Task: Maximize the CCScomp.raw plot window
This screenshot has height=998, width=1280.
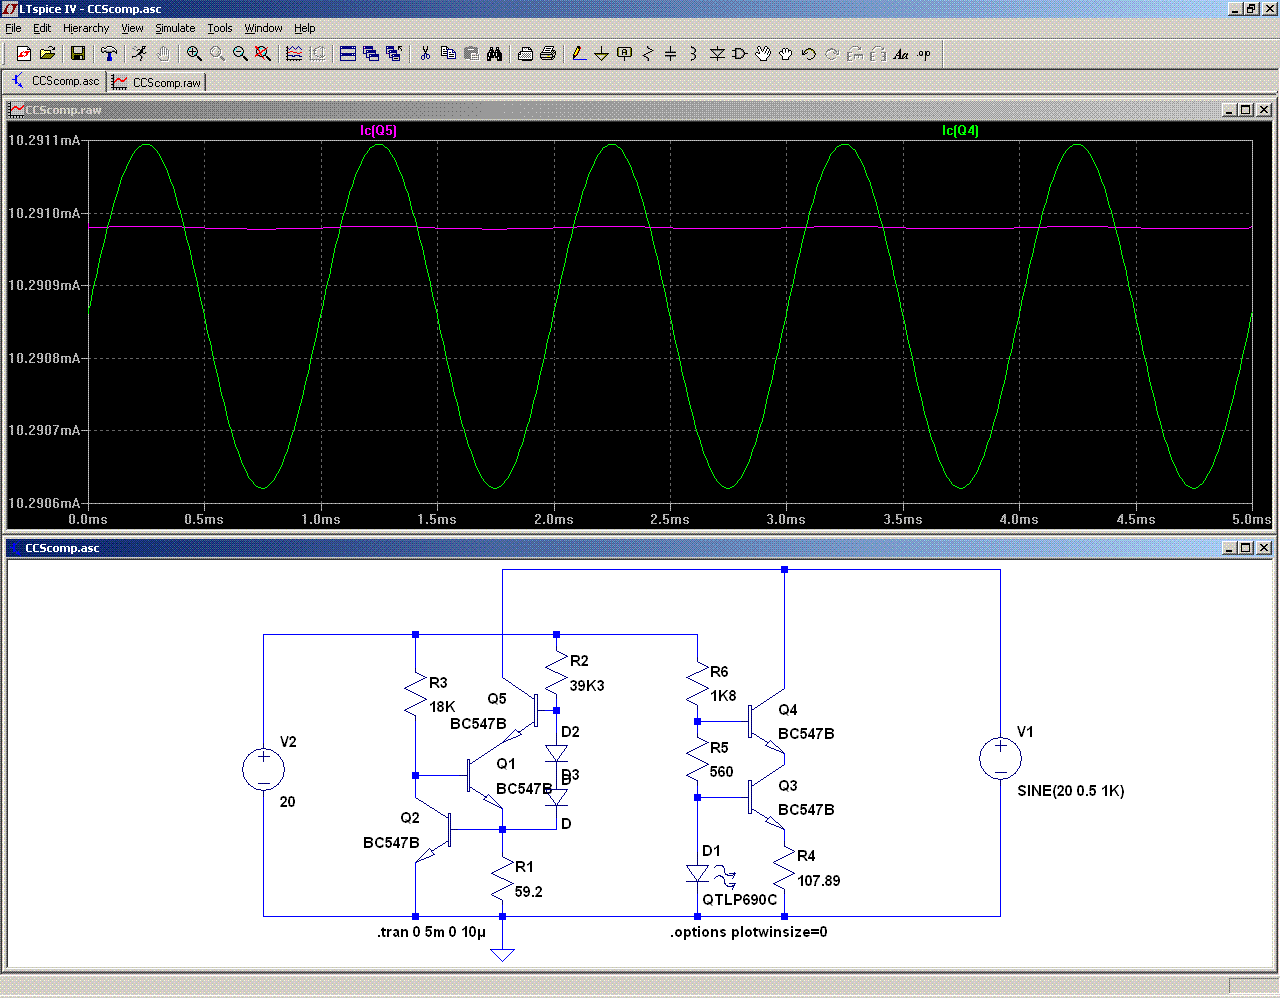Action: [x=1245, y=110]
